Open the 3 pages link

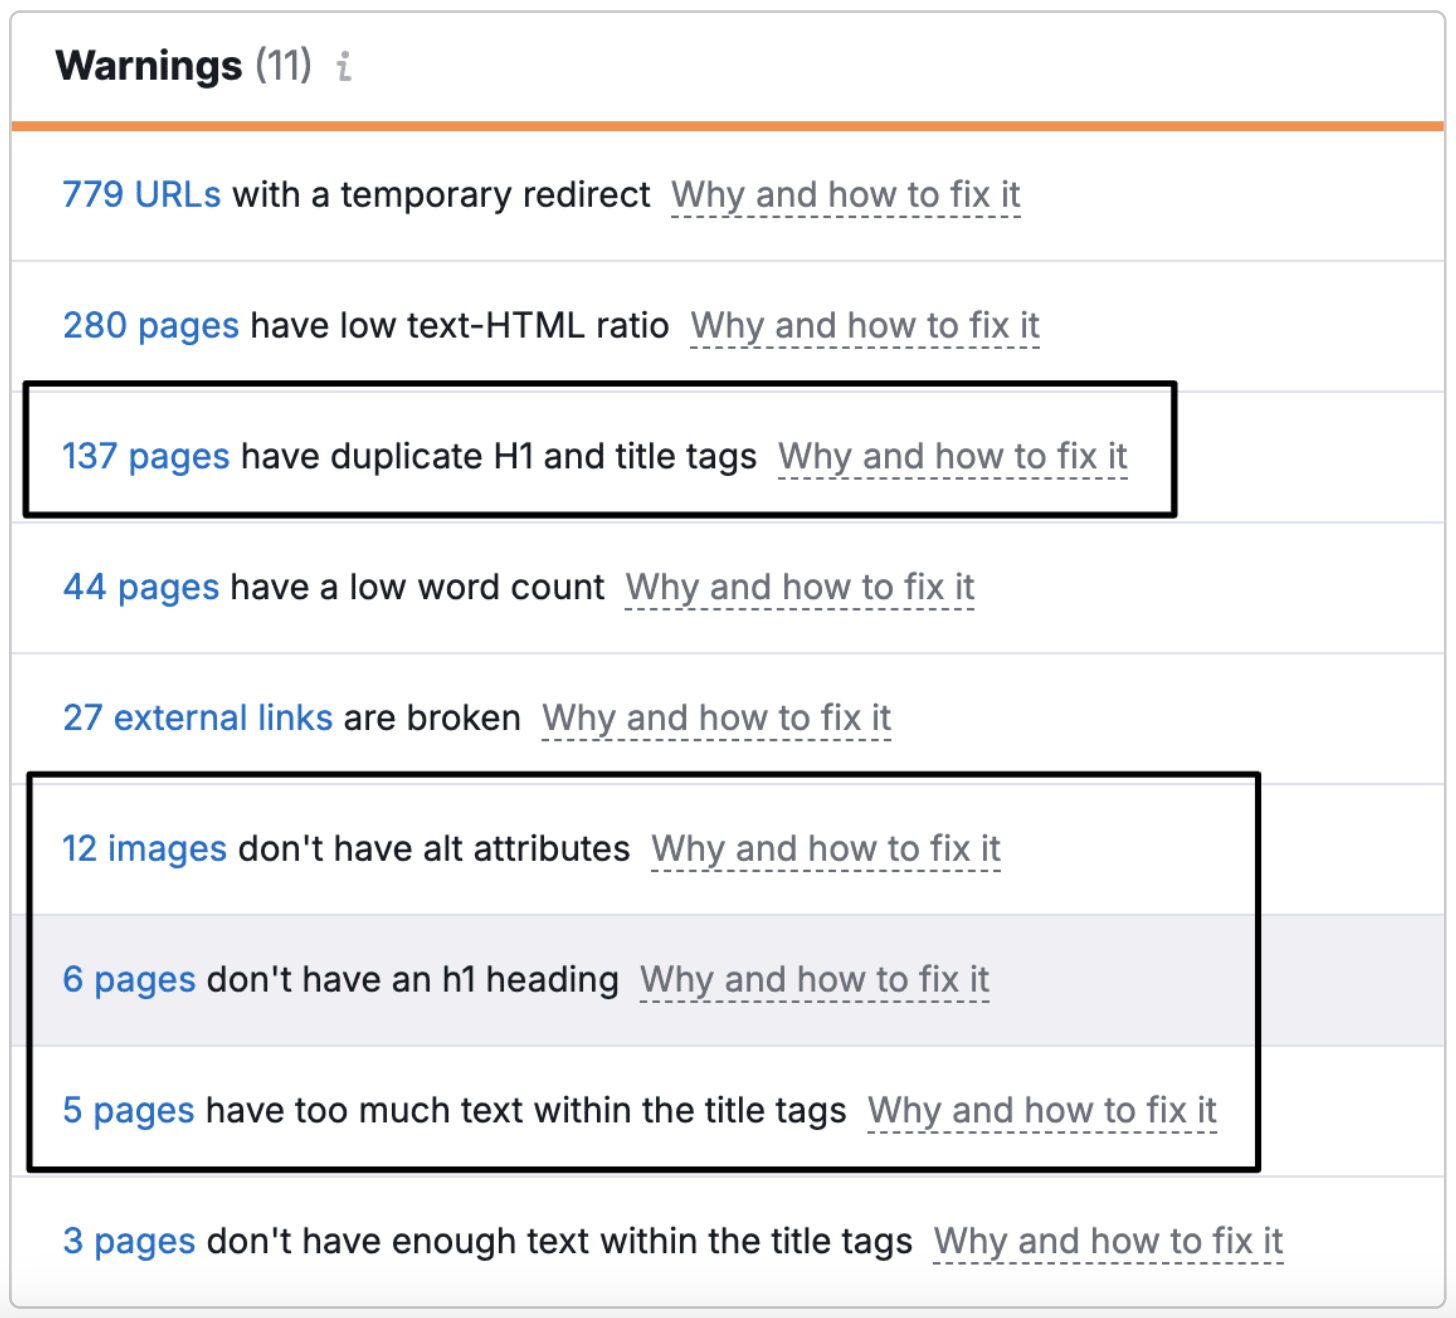point(129,1241)
